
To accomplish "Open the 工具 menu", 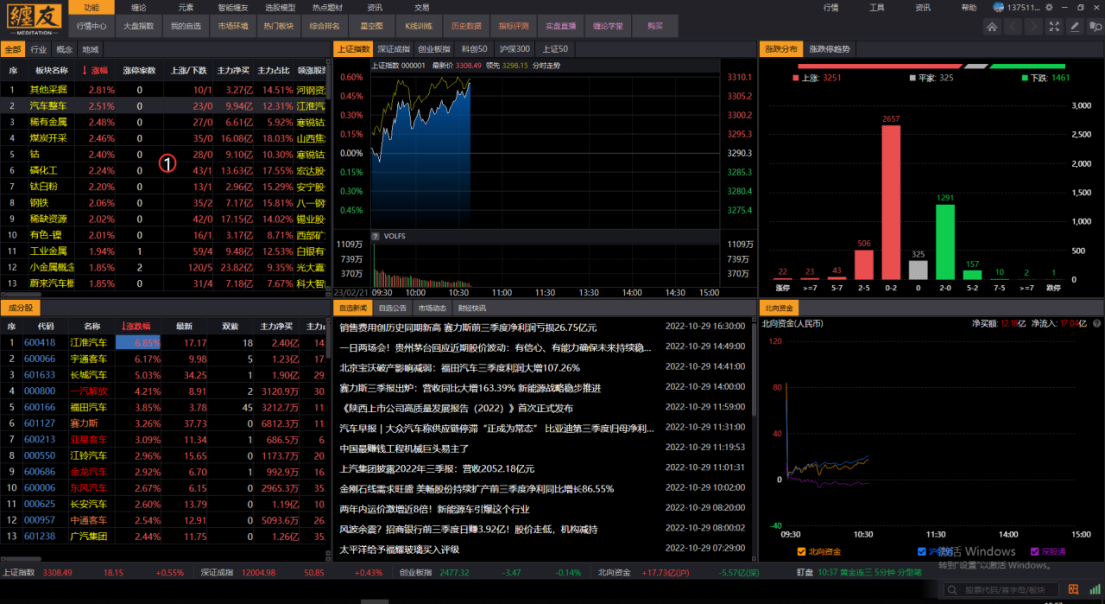I will [877, 7].
